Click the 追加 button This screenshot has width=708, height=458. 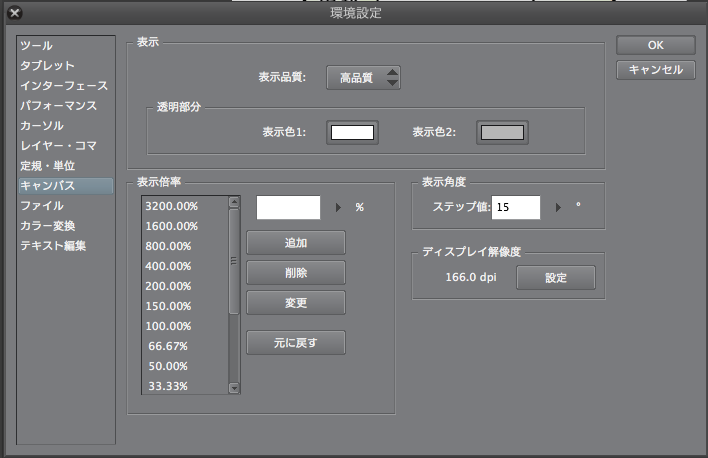point(296,243)
